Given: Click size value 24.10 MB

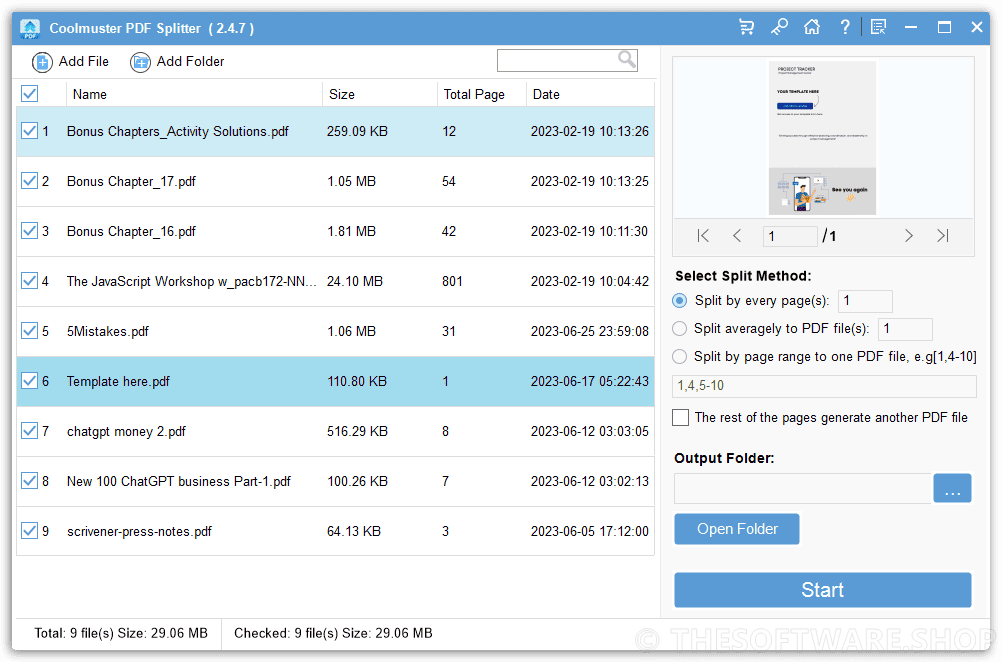Looking at the screenshot, I should (355, 281).
